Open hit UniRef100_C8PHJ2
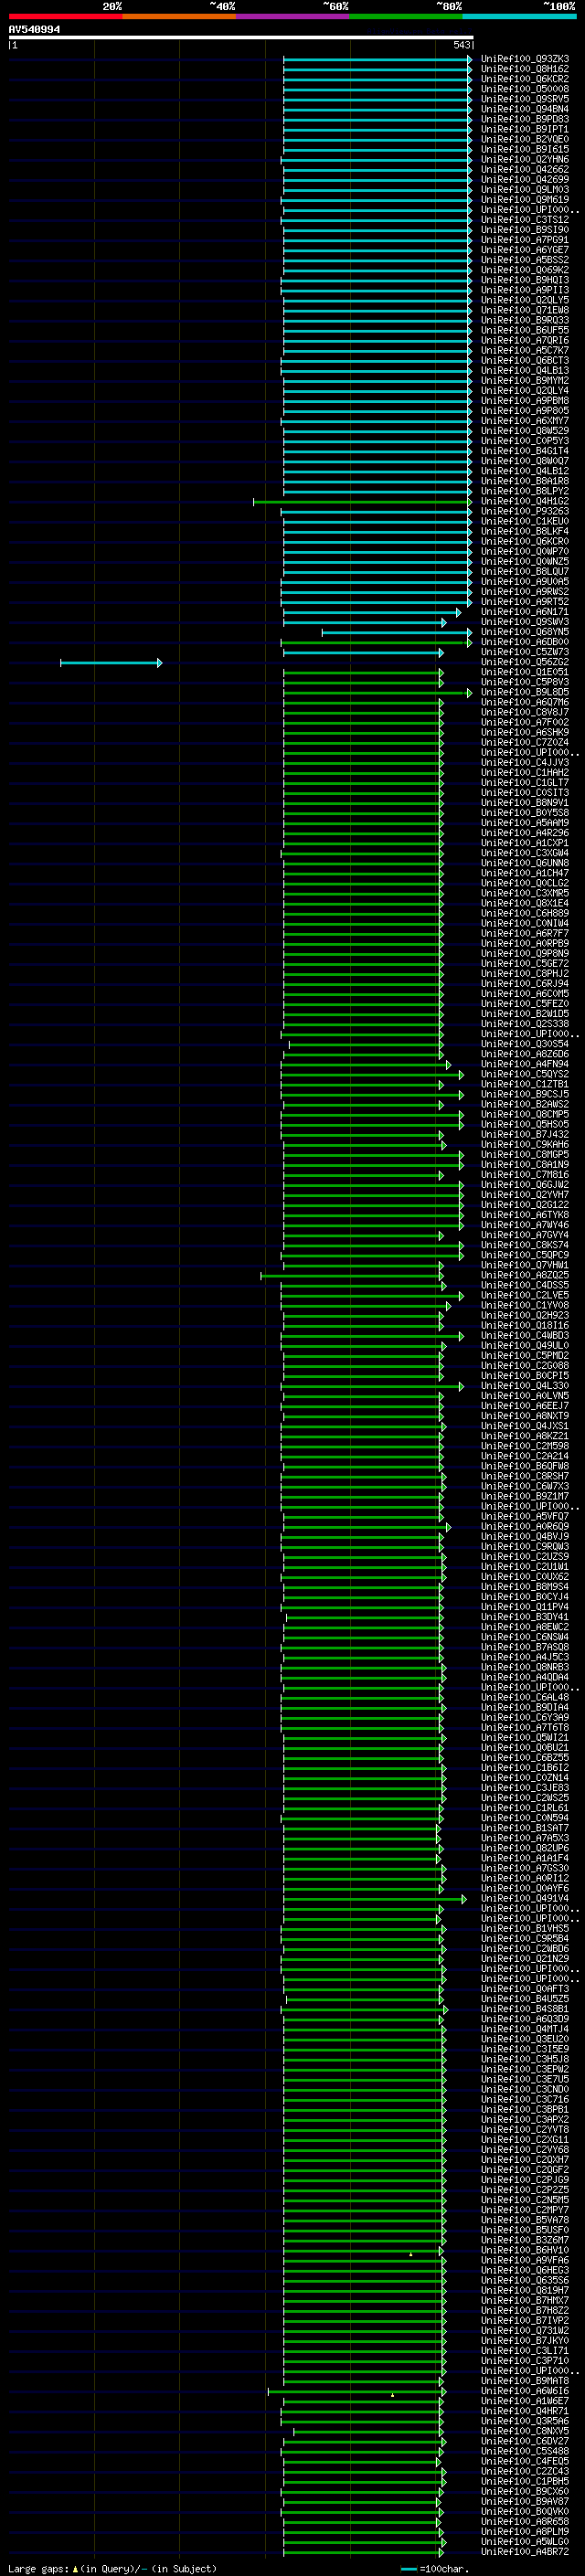Viewport: 585px width, 2576px height. (524, 974)
